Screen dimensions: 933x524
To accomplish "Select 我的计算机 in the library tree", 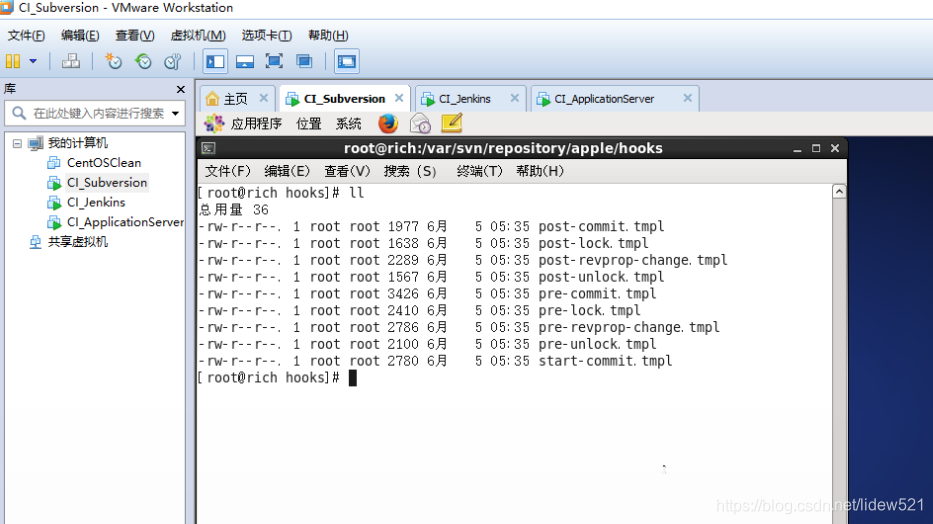I will tap(78, 143).
